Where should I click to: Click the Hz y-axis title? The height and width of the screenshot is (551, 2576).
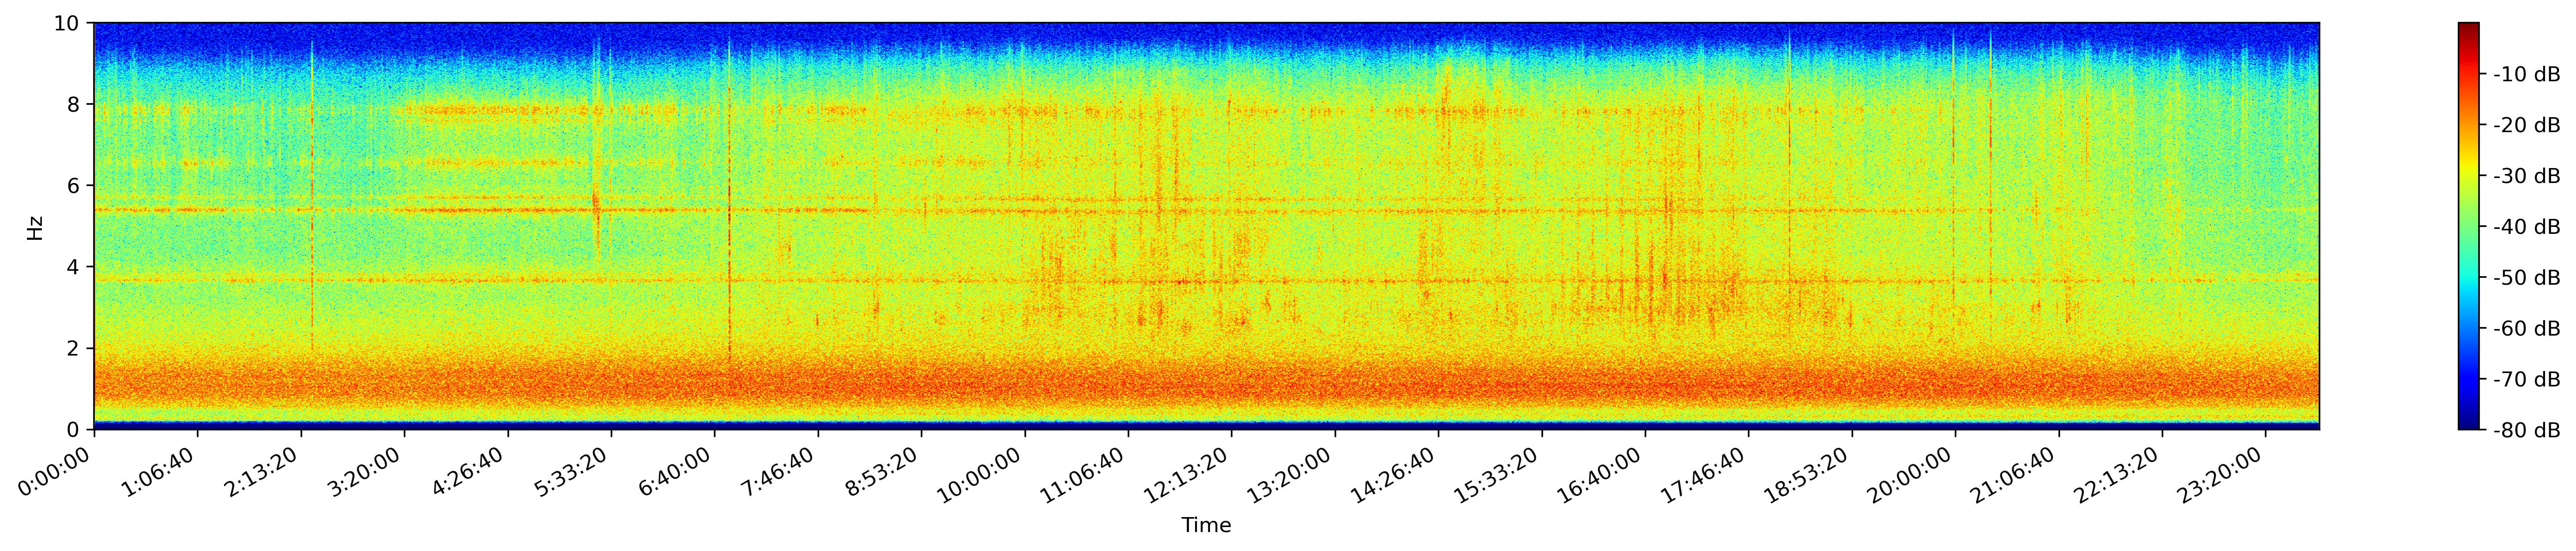pos(36,227)
